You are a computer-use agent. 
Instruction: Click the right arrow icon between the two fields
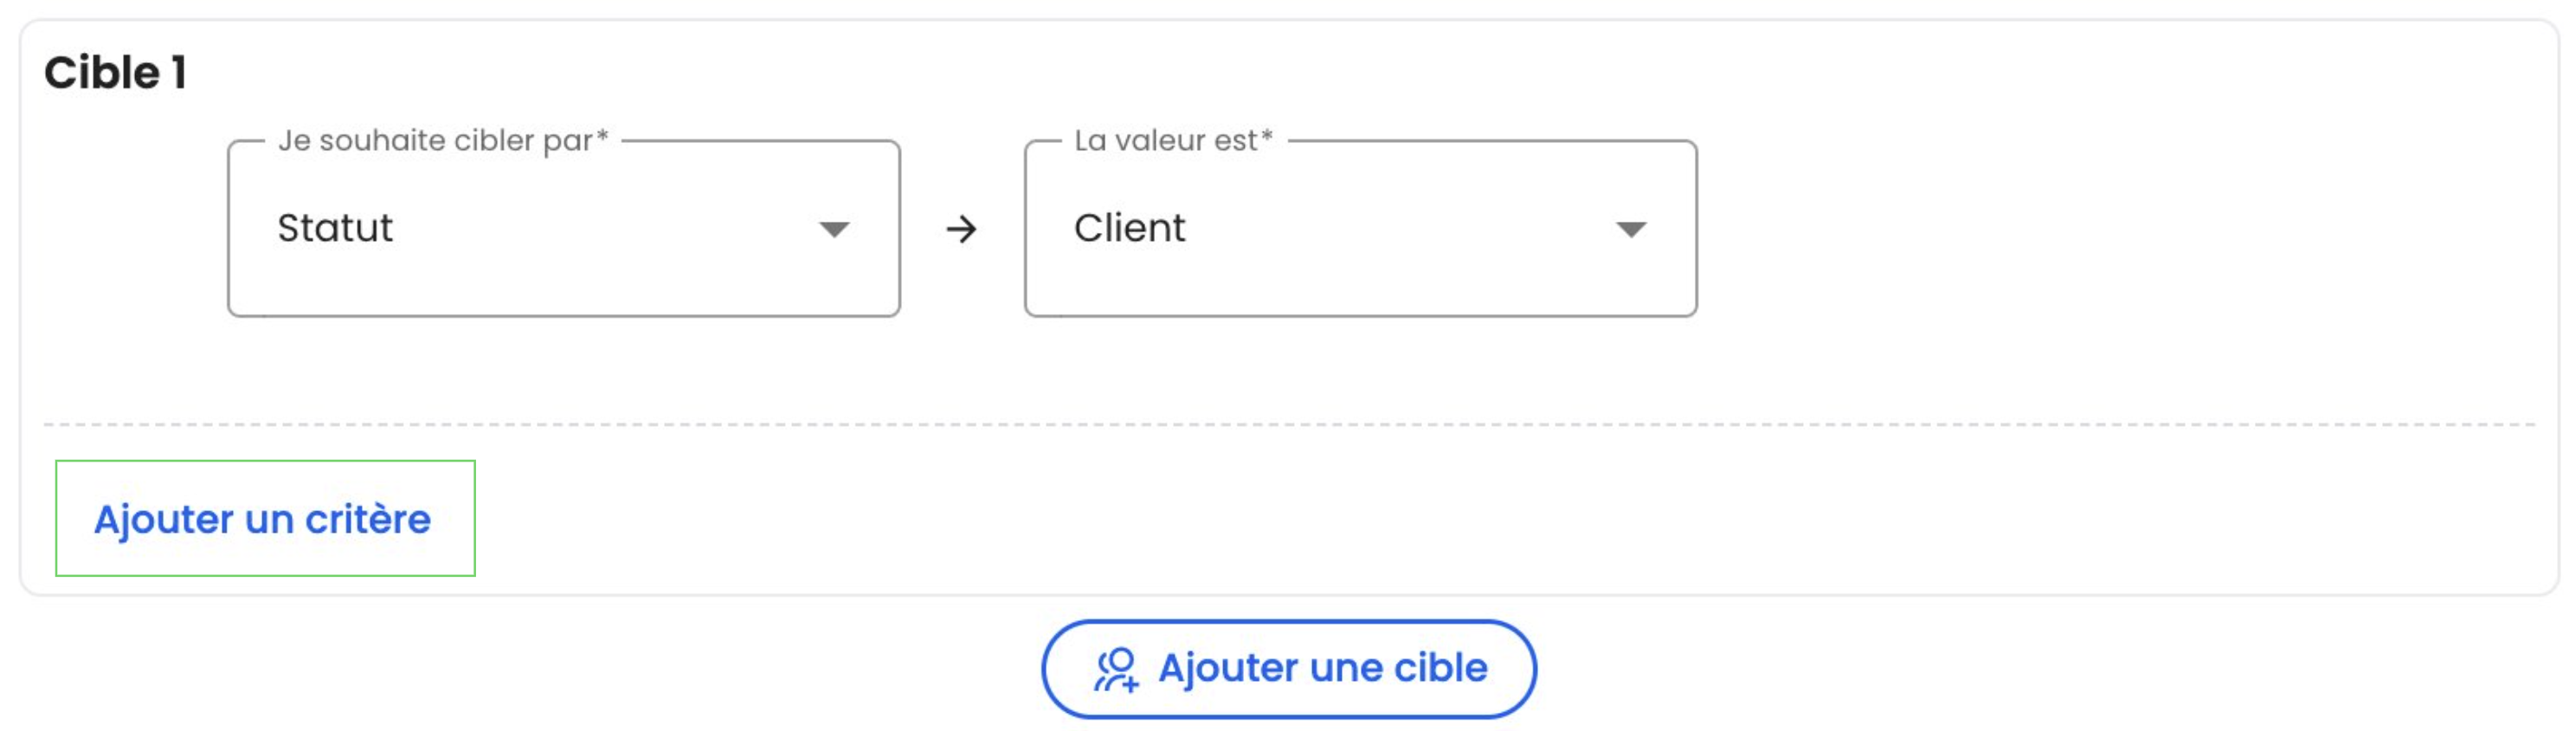(961, 229)
